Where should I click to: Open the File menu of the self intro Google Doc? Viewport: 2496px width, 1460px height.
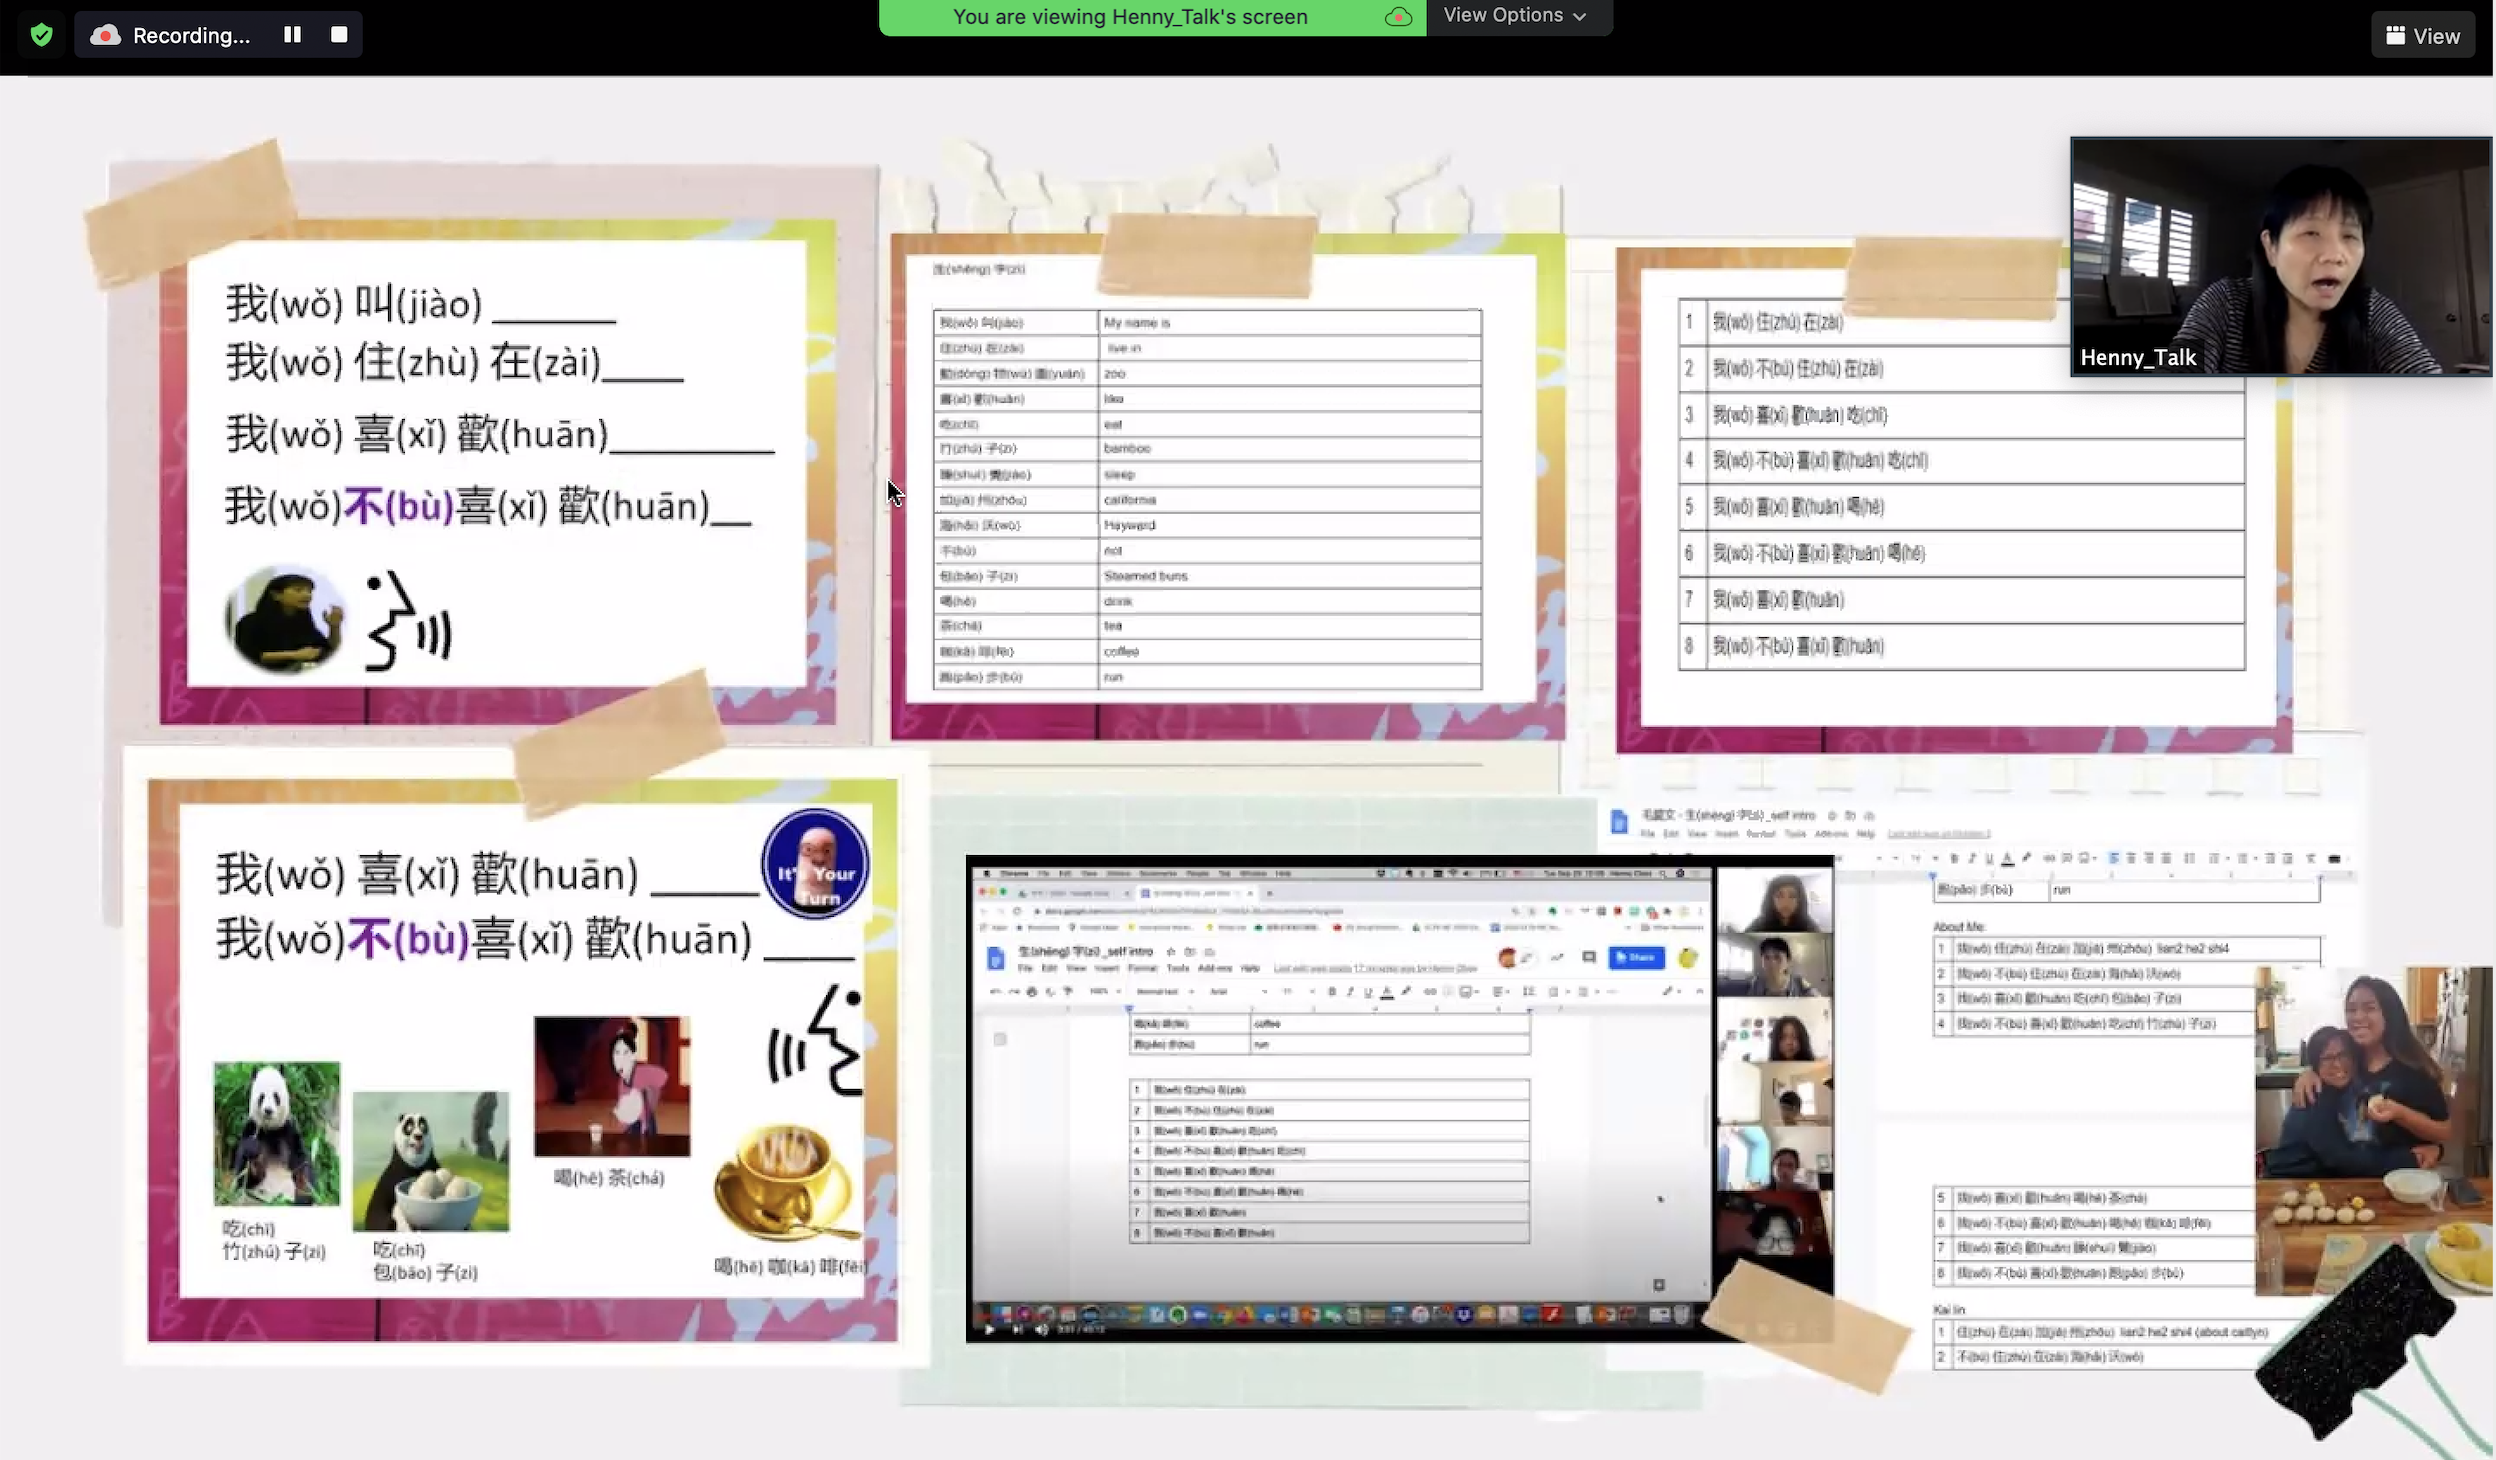click(x=1648, y=833)
